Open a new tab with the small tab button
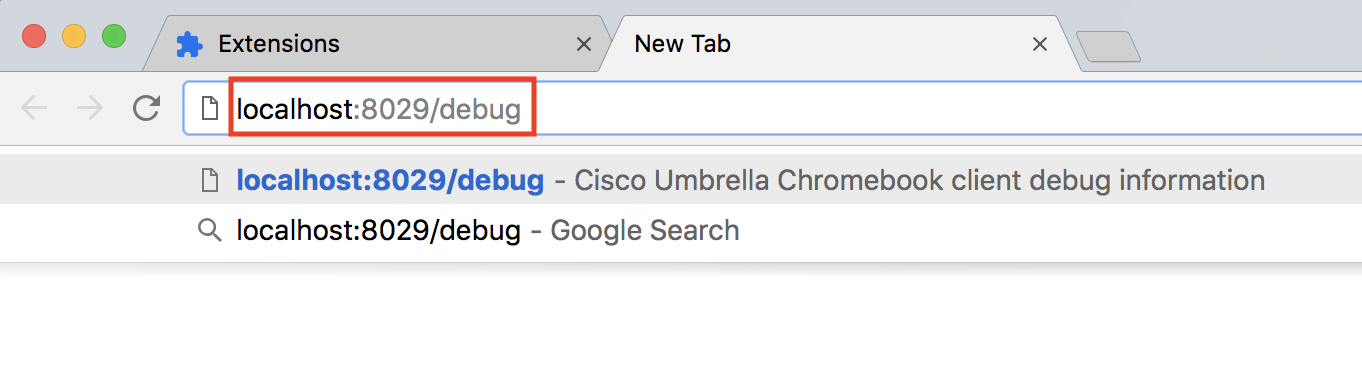The height and width of the screenshot is (366, 1362). coord(1107,47)
